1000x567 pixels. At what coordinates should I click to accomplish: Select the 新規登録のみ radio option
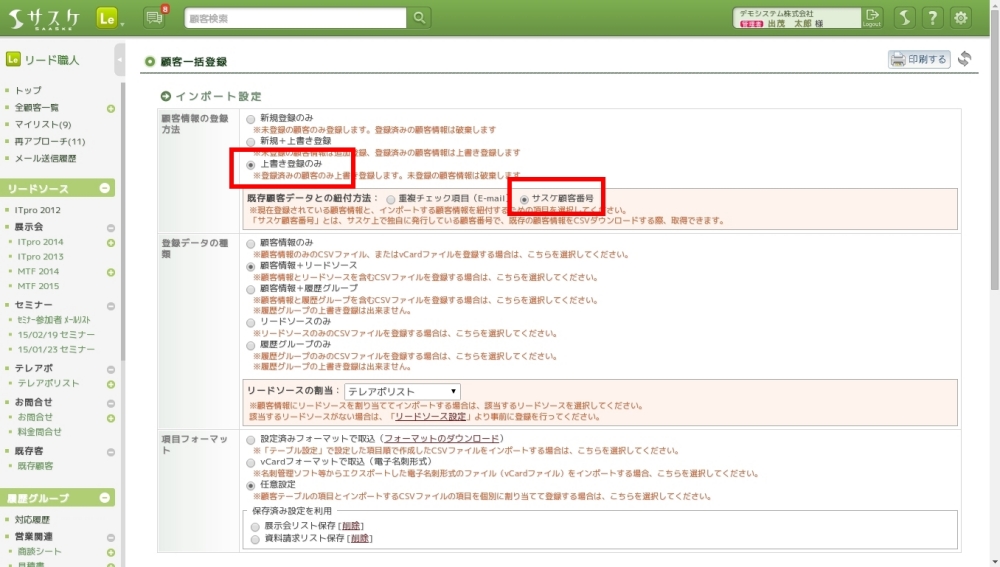coord(251,119)
